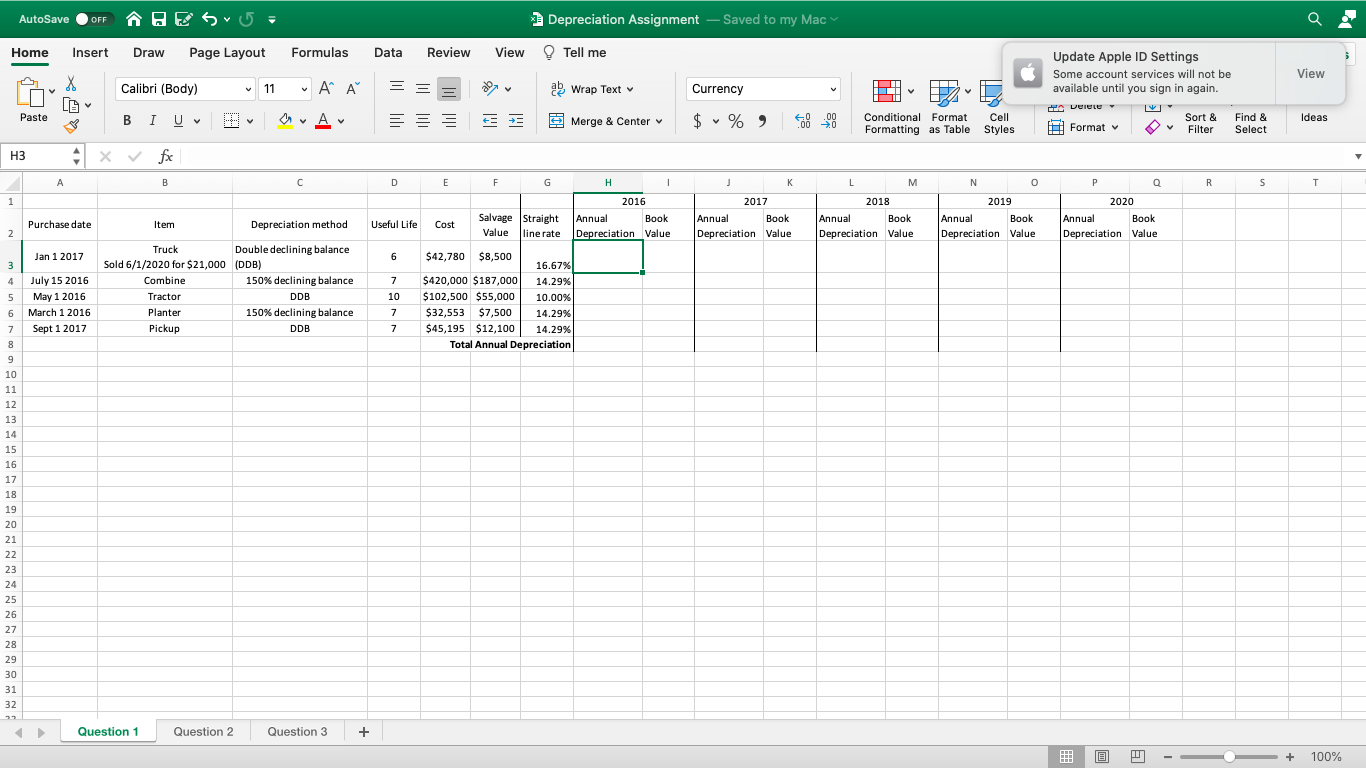This screenshot has height=768, width=1366.
Task: Switch to the Formulas ribbon tab
Action: 320,52
